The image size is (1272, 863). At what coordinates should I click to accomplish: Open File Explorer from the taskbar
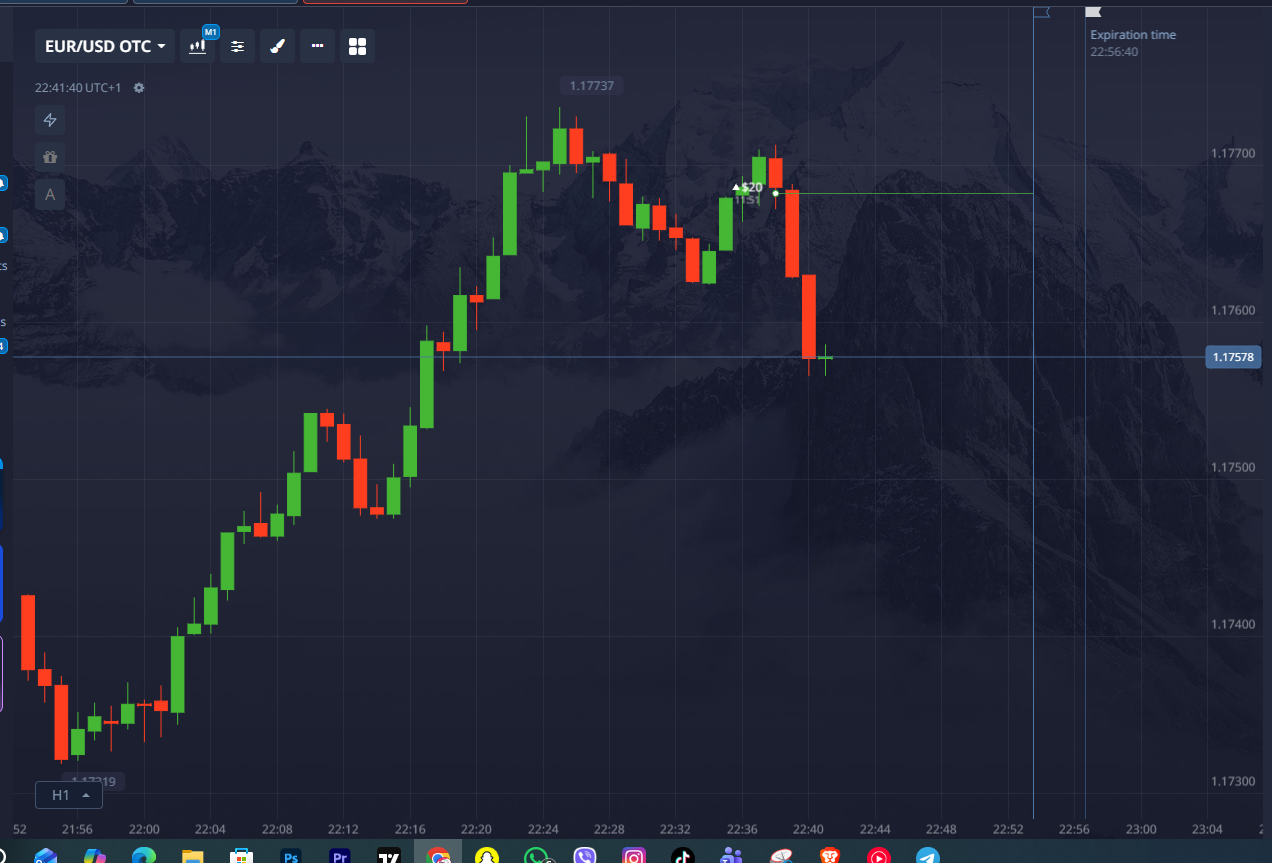(193, 856)
